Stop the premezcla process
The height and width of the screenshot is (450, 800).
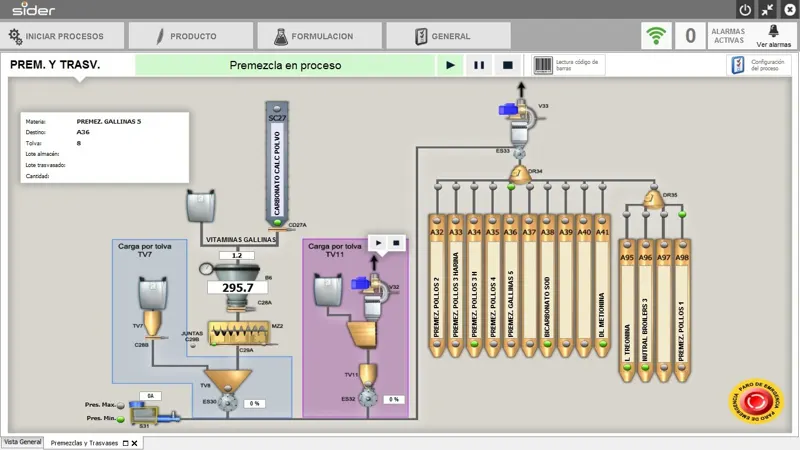507,65
